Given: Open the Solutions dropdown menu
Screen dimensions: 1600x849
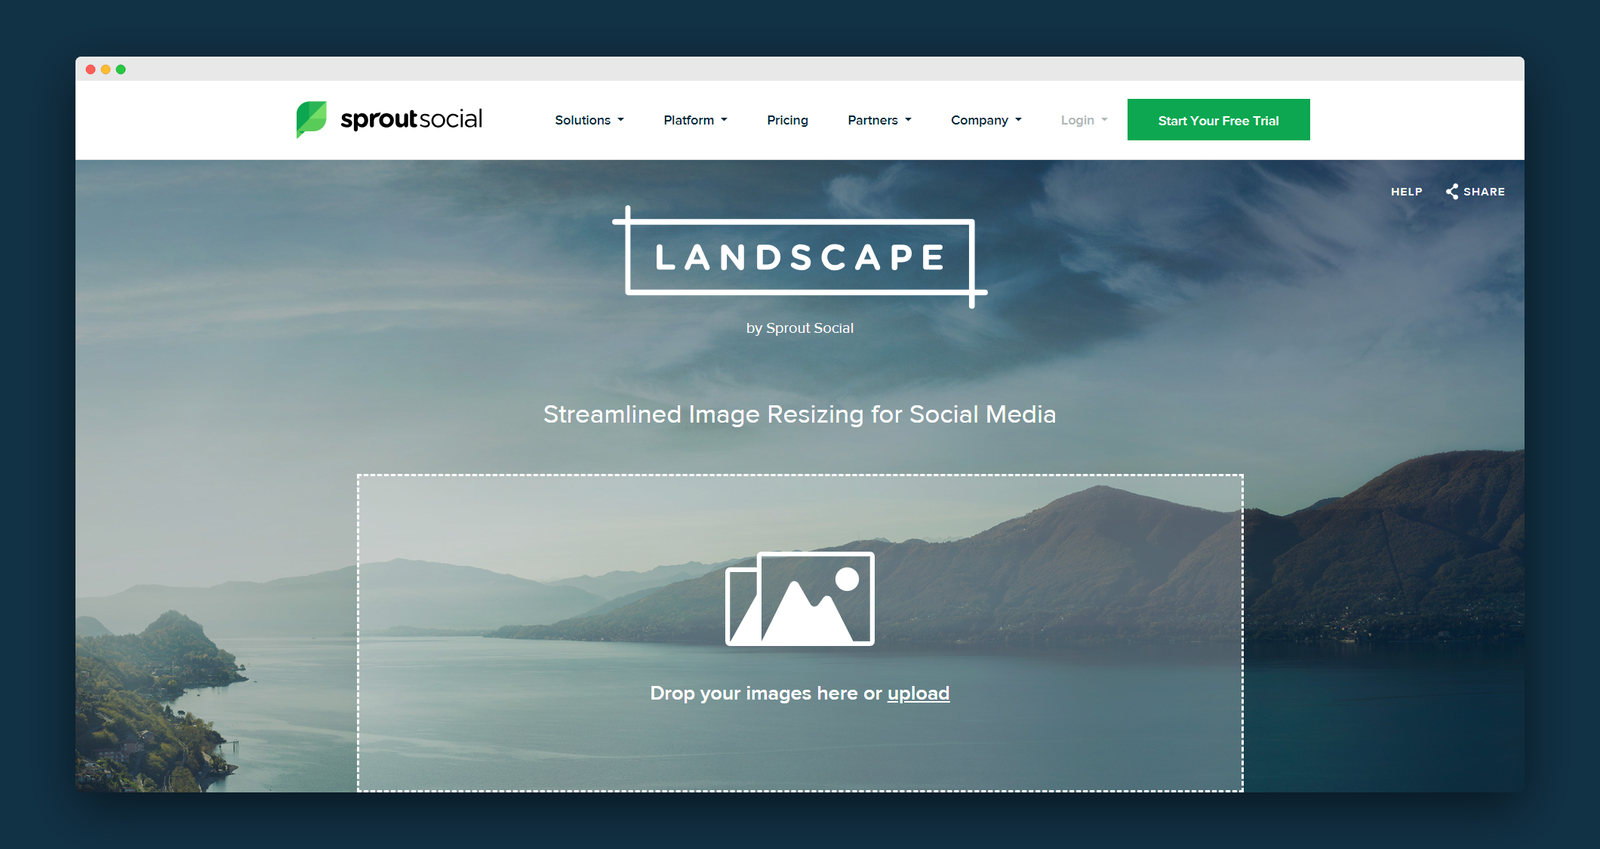Looking at the screenshot, I should [x=589, y=120].
